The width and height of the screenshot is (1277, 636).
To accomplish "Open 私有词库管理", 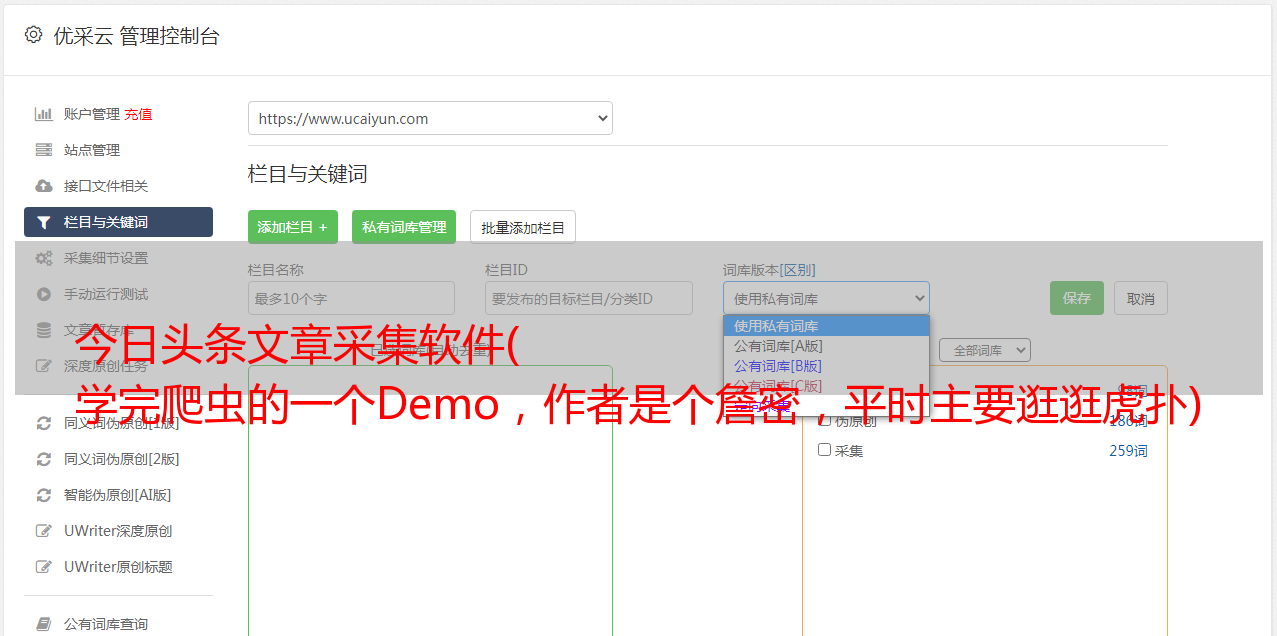I will tap(404, 227).
